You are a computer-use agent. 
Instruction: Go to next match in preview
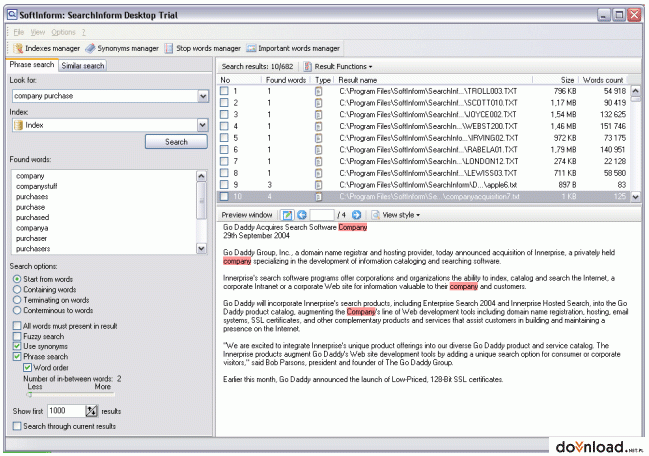click(x=356, y=215)
